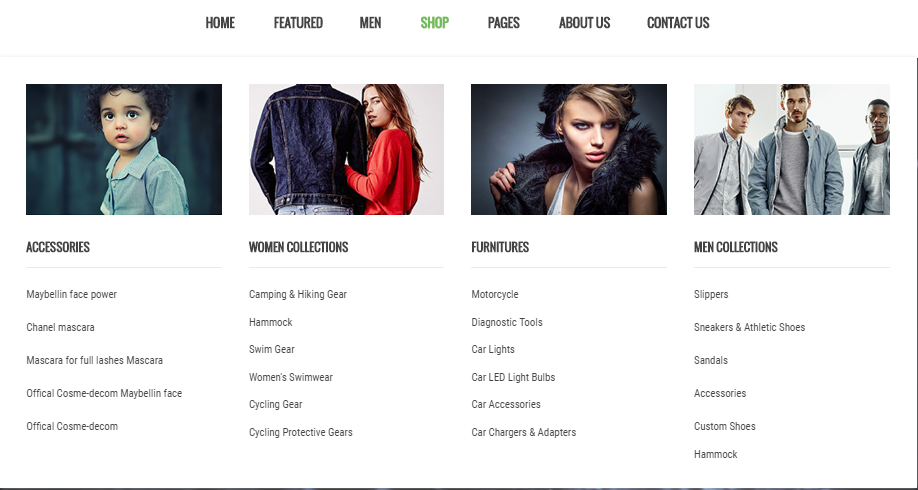Click the Women Collections denim jacket image

tap(347, 149)
